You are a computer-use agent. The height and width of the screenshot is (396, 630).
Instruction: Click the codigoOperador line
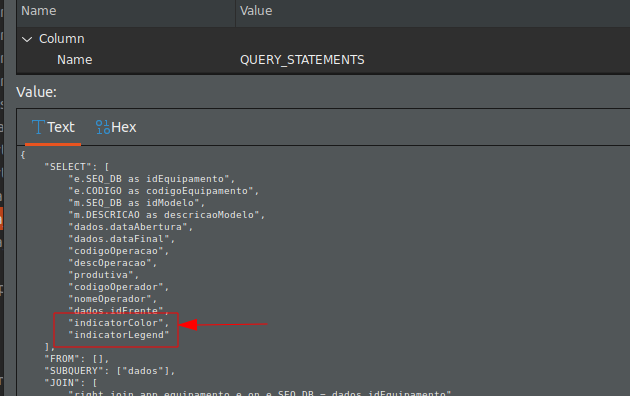click(x=119, y=287)
